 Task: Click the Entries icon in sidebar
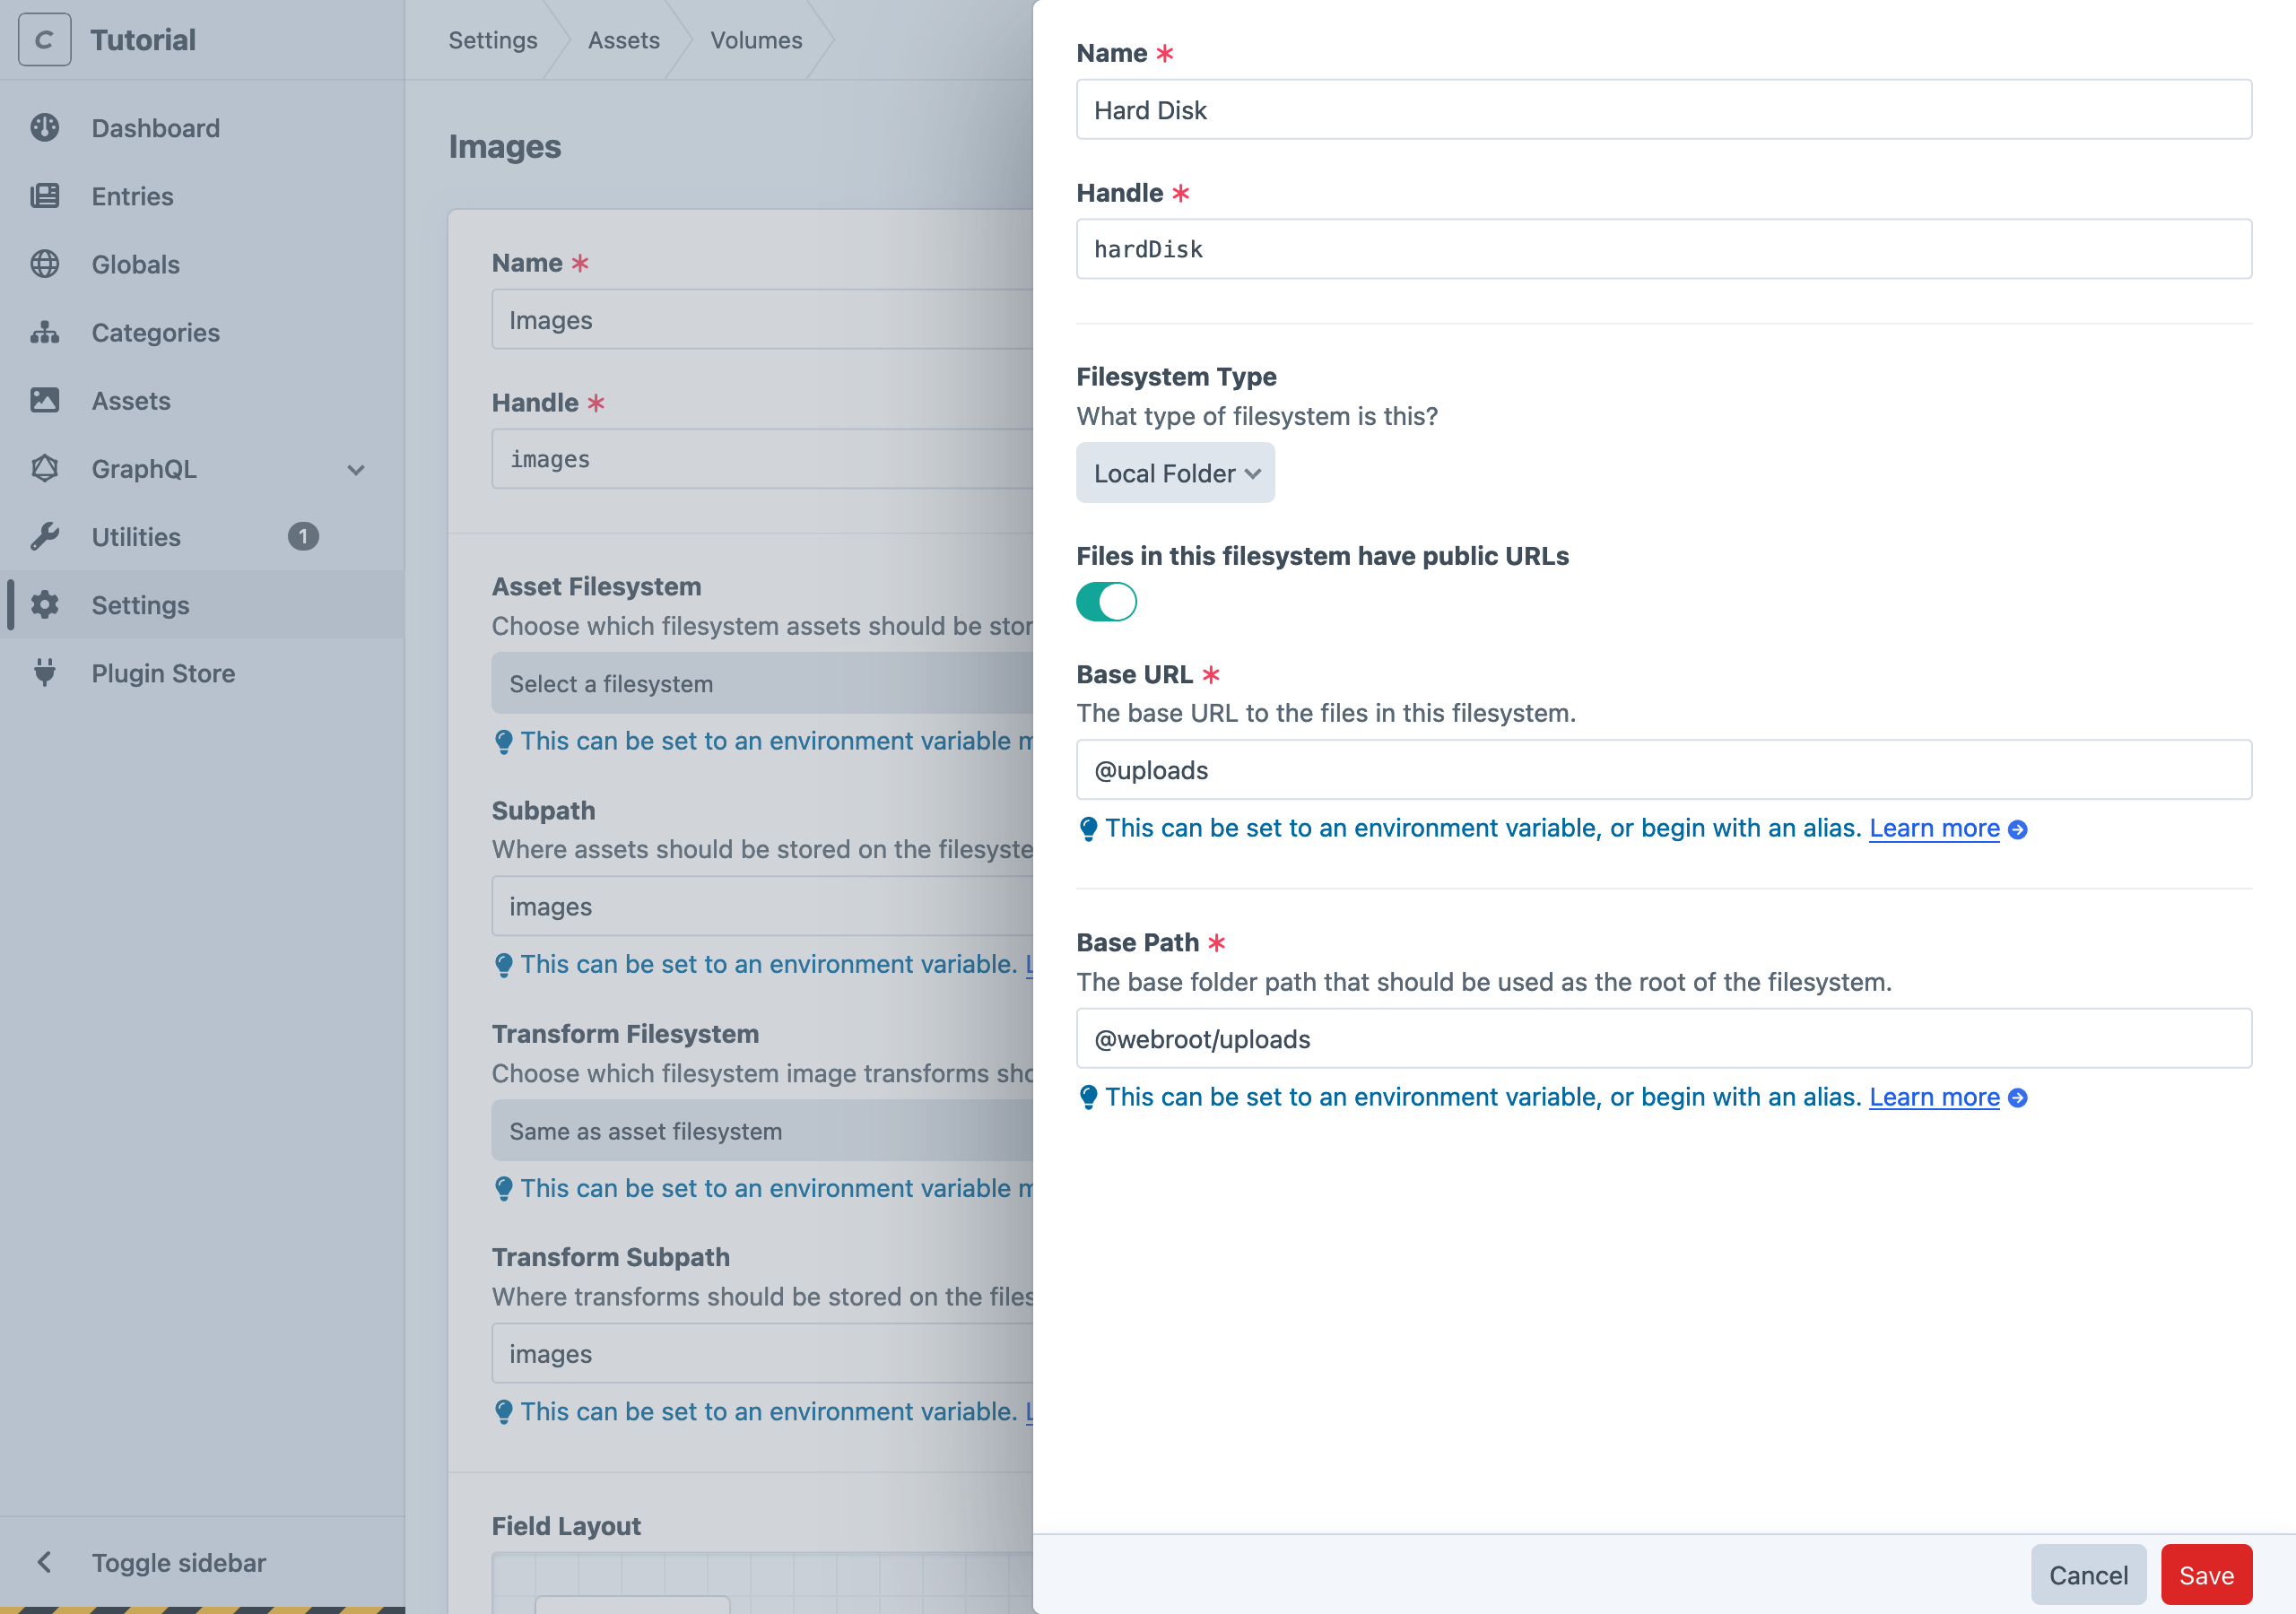48,195
